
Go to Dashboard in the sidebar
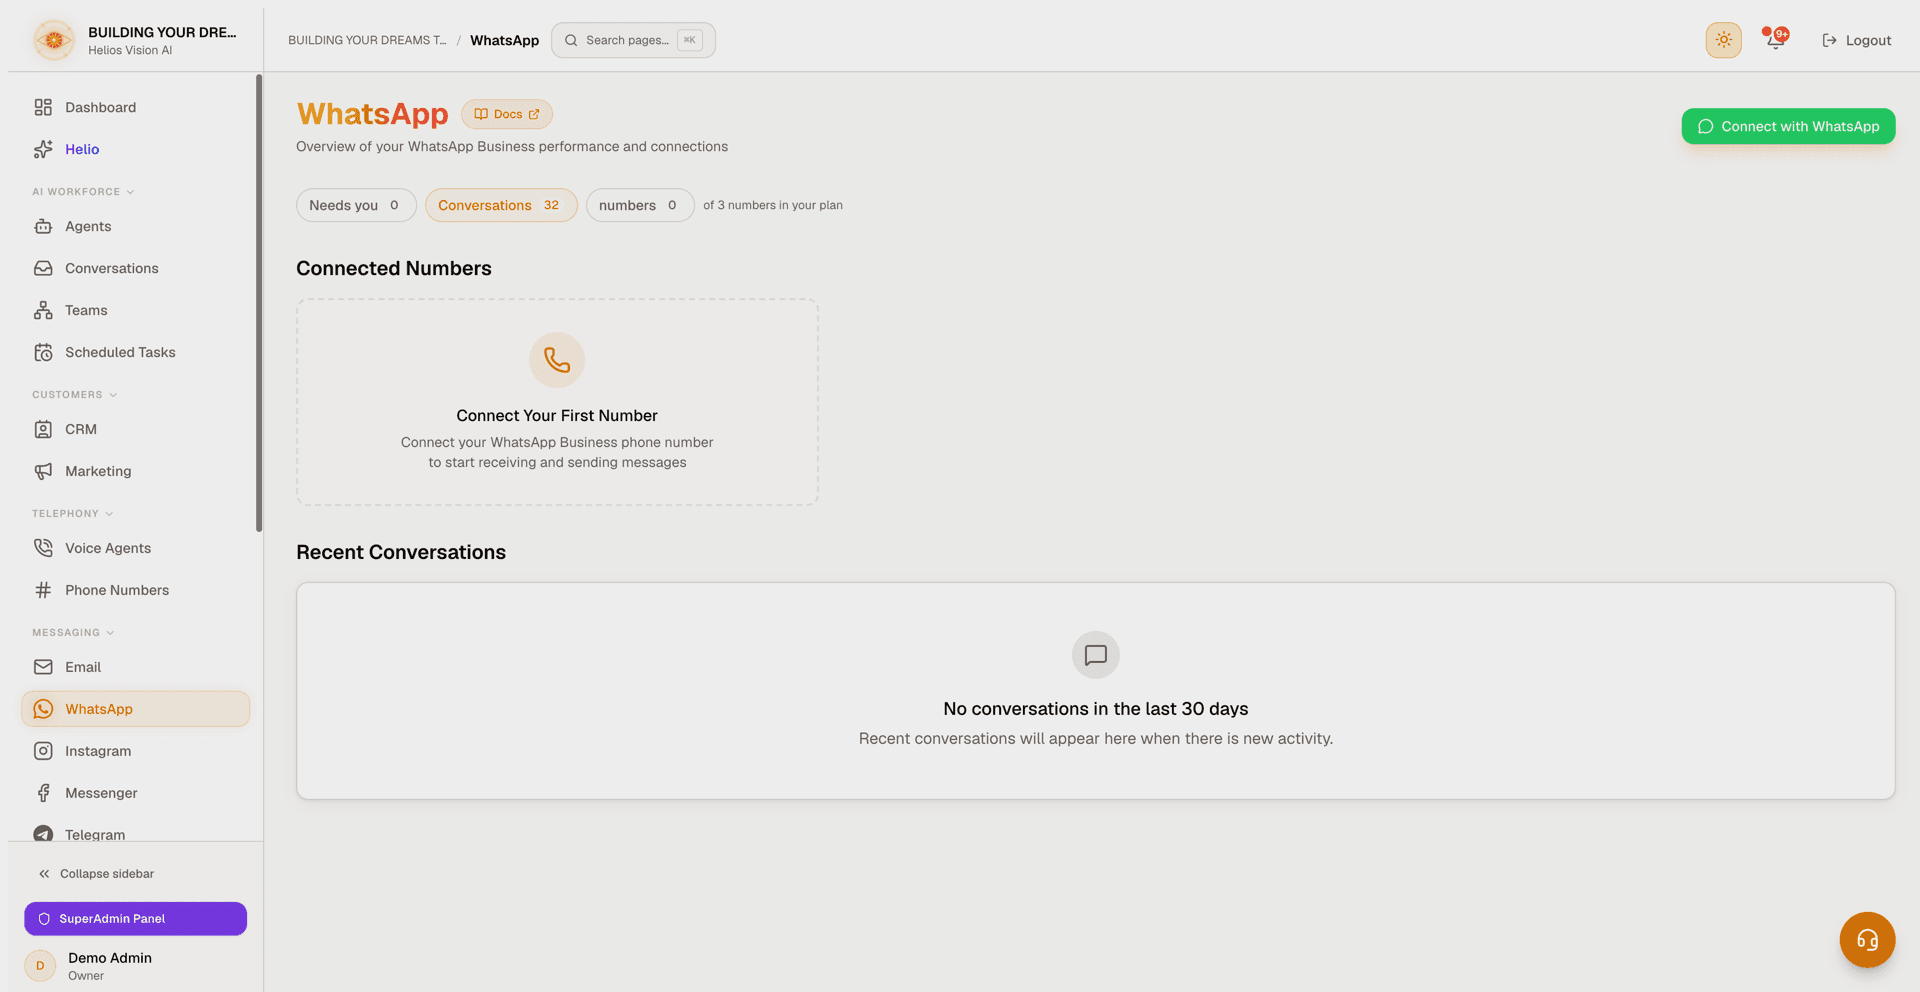[x=135, y=107]
